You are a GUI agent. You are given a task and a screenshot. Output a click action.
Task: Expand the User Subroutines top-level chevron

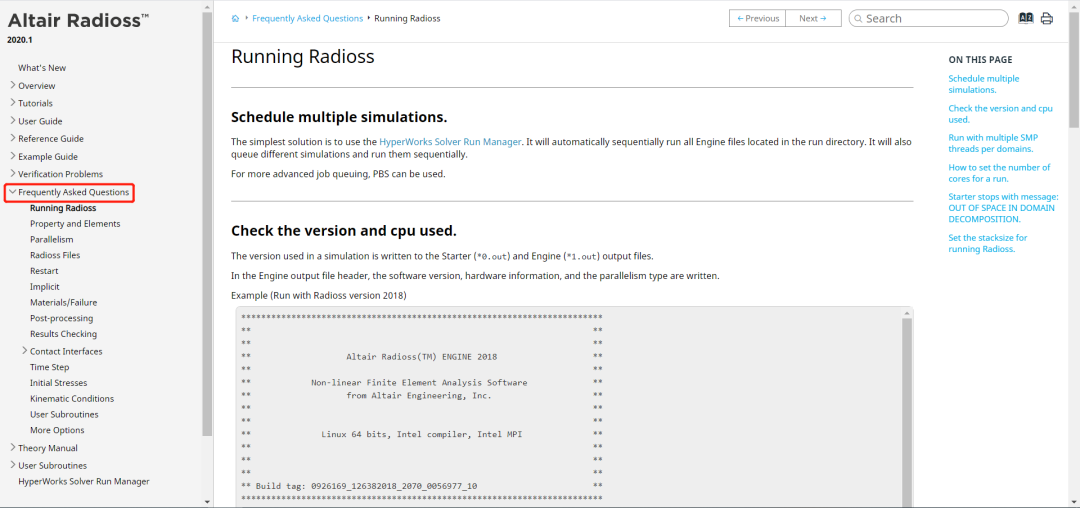pos(12,465)
